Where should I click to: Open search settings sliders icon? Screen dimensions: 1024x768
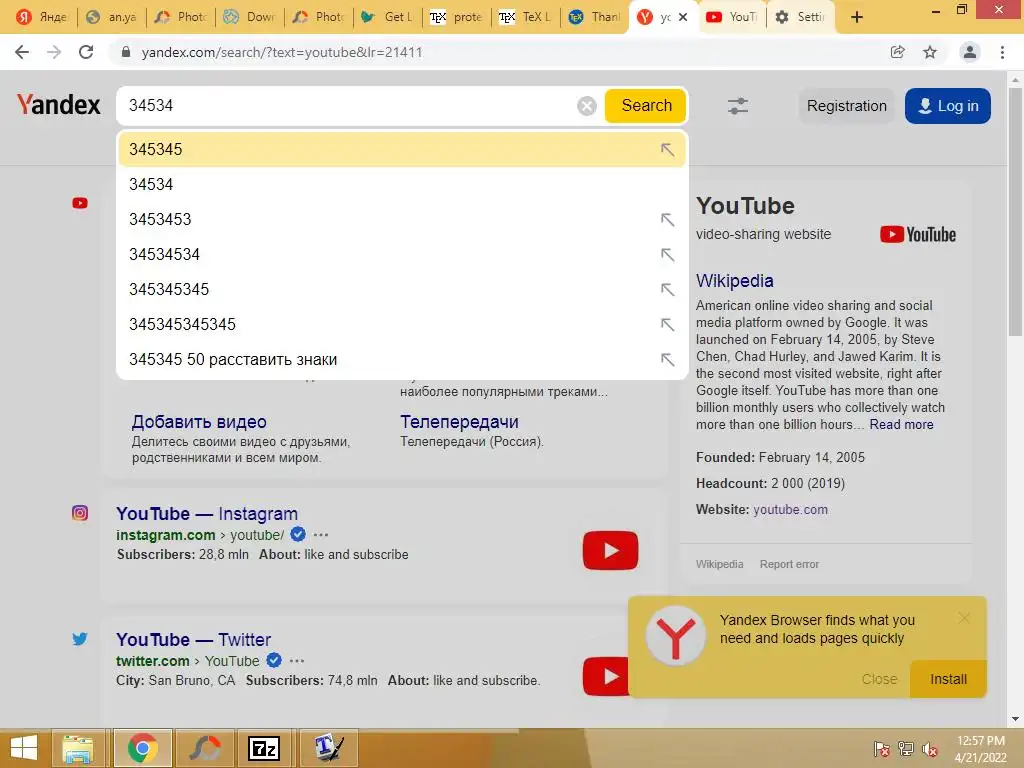[738, 106]
